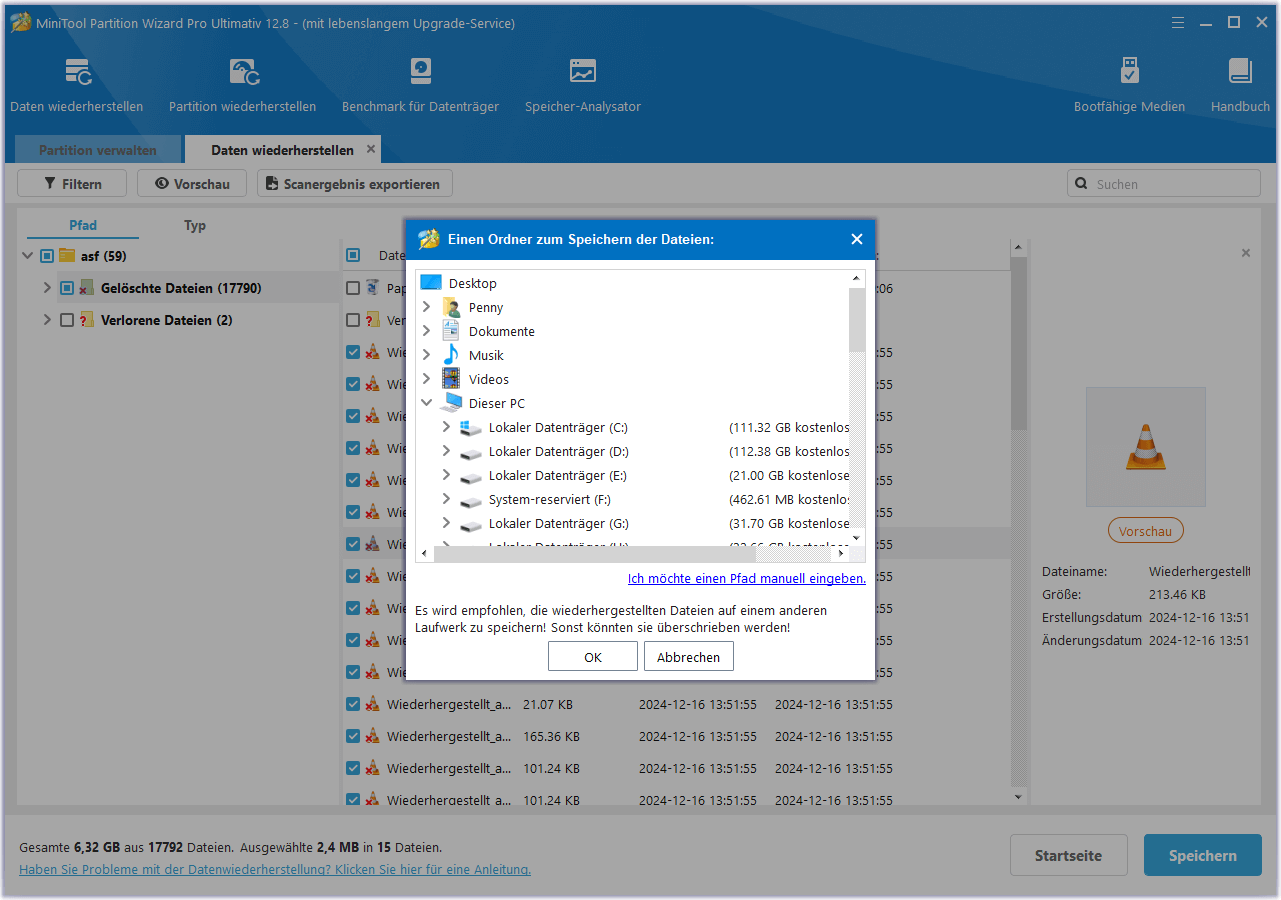Click drive icon of Lokaler Datenträger (D:)

pos(471,452)
